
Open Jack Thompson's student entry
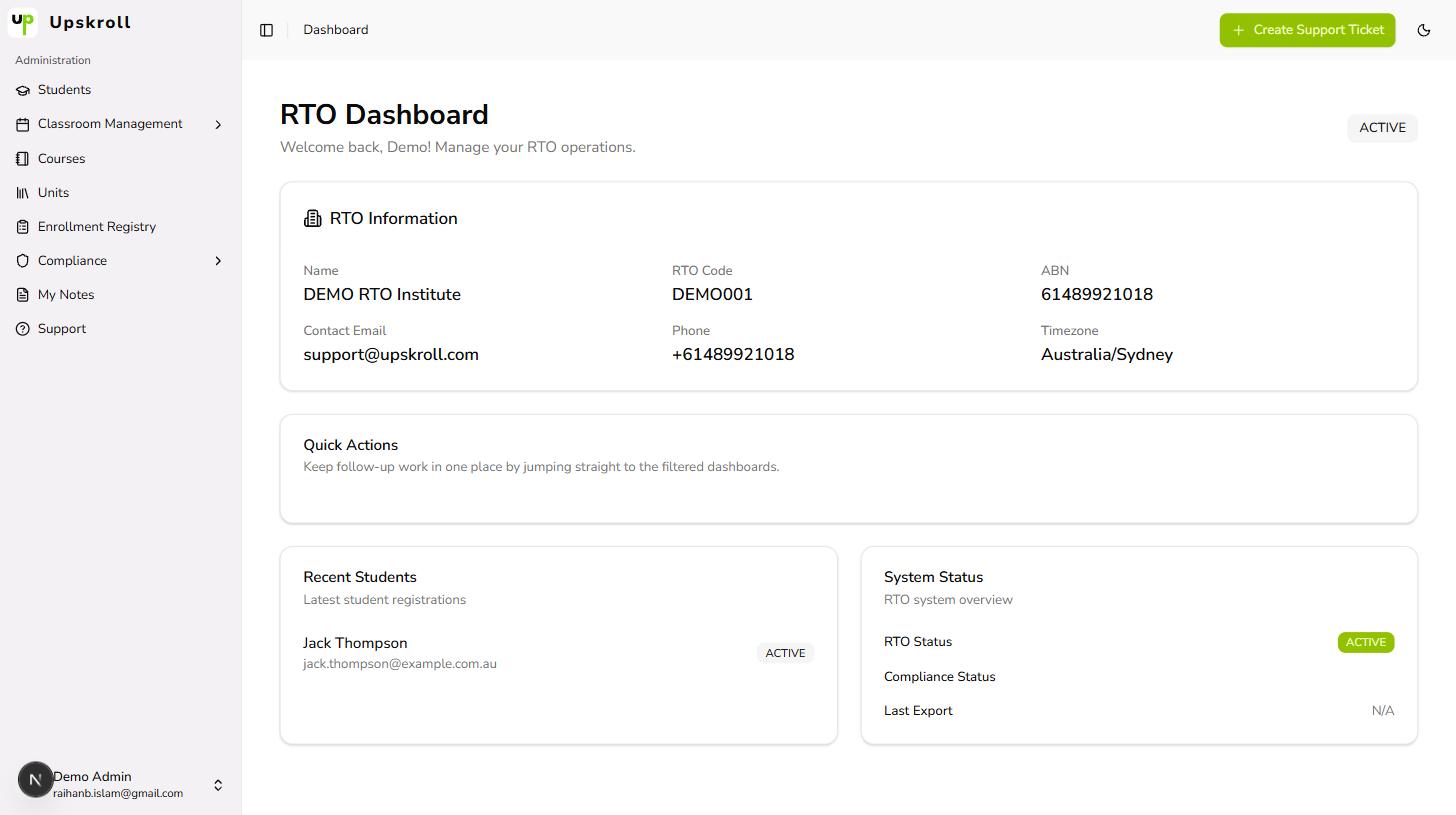pos(558,653)
